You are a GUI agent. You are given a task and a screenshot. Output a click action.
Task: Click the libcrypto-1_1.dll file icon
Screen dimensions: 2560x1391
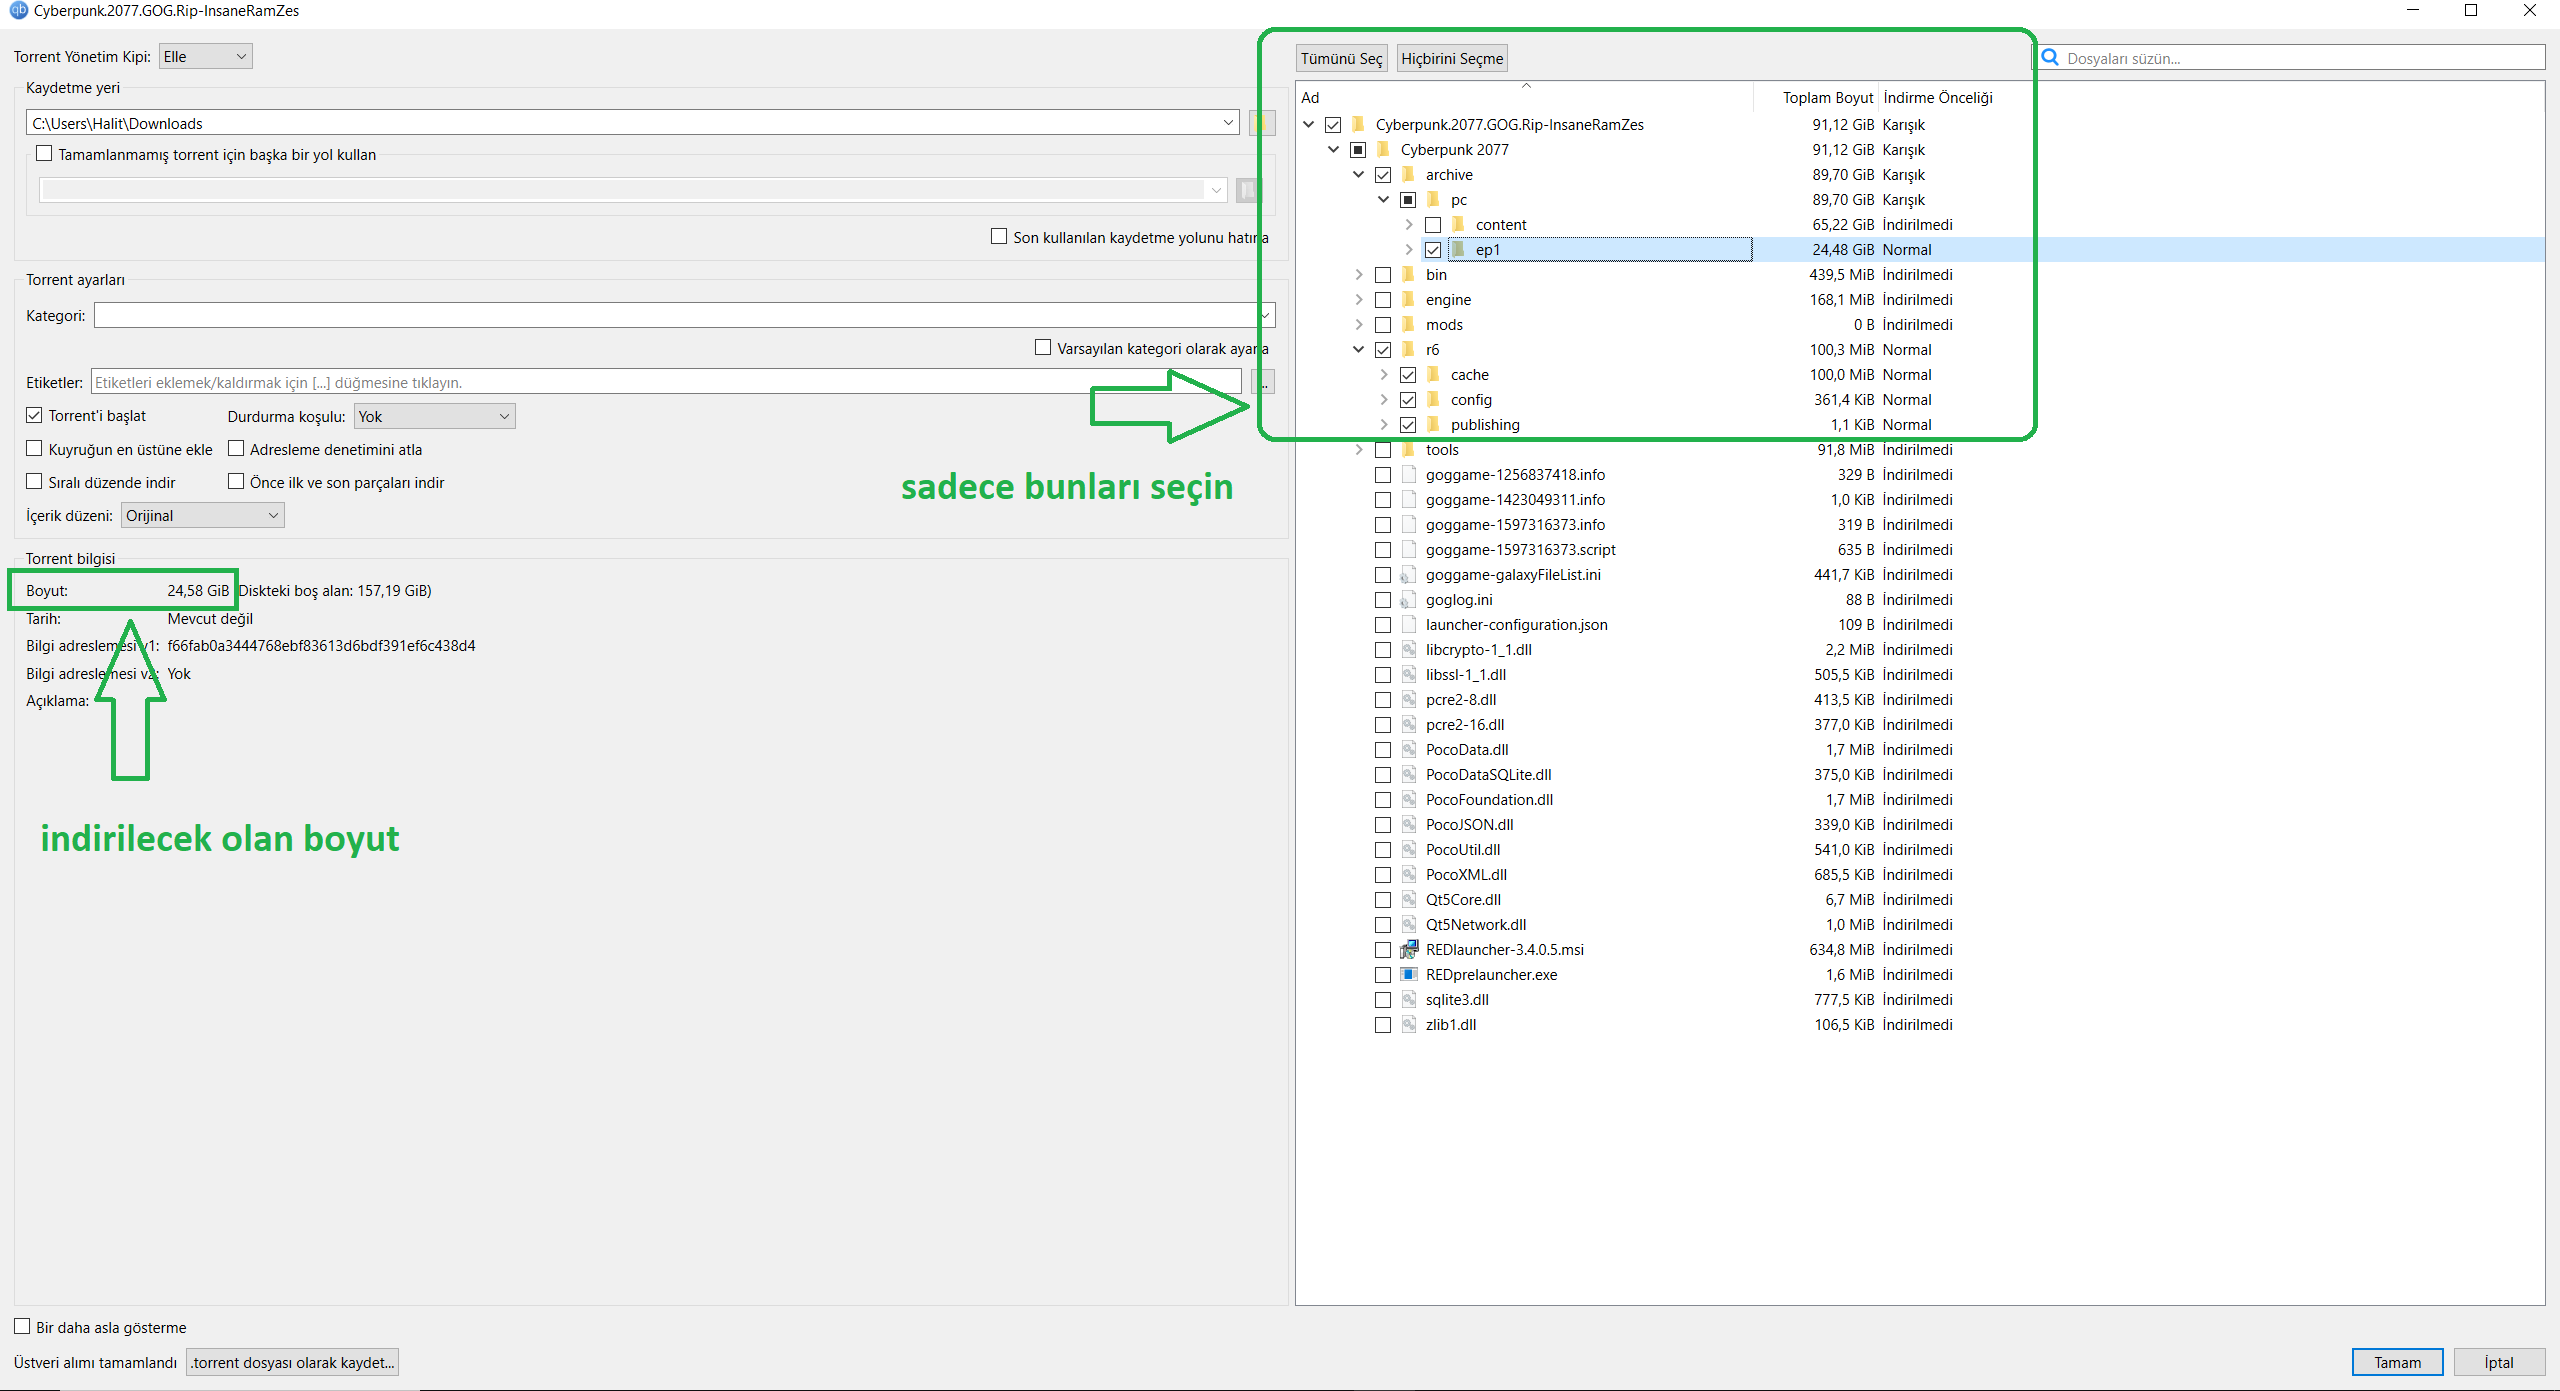[1409, 649]
